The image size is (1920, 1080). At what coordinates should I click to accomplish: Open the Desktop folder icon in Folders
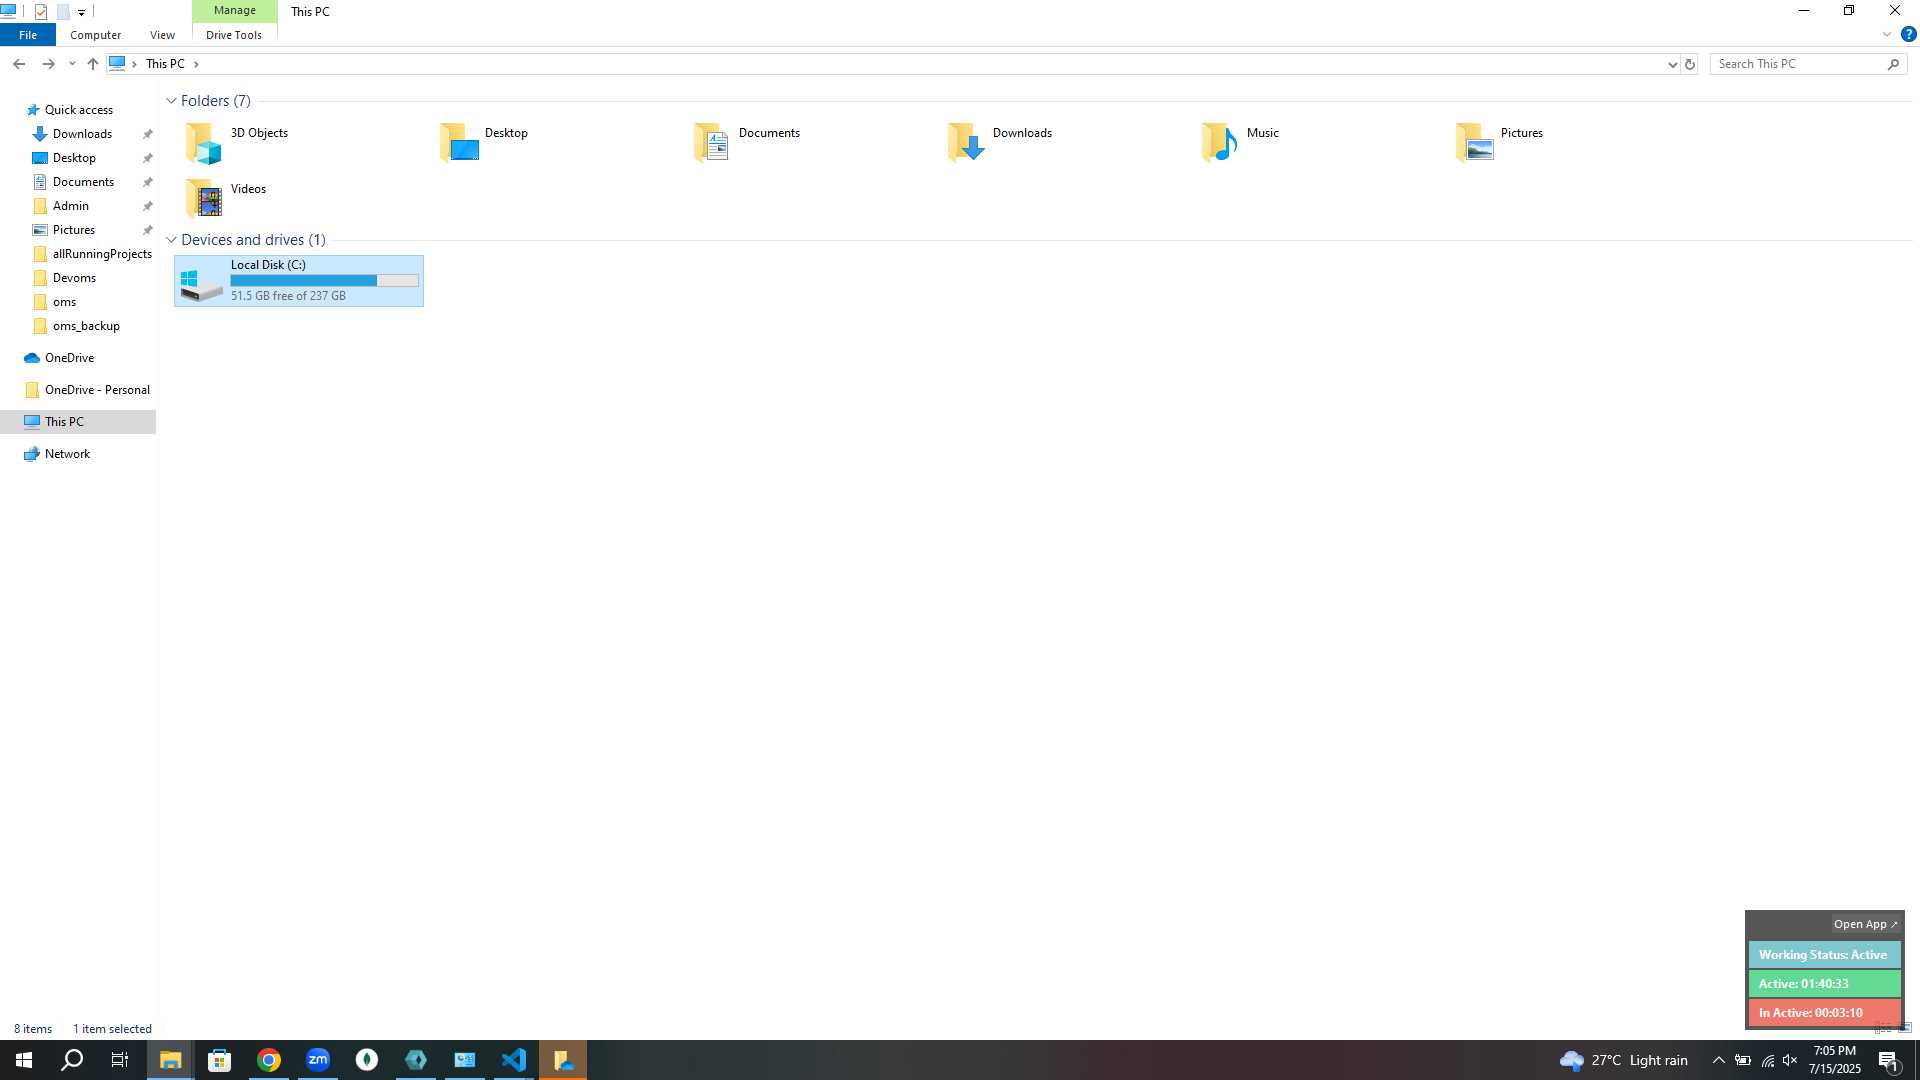pyautogui.click(x=459, y=143)
